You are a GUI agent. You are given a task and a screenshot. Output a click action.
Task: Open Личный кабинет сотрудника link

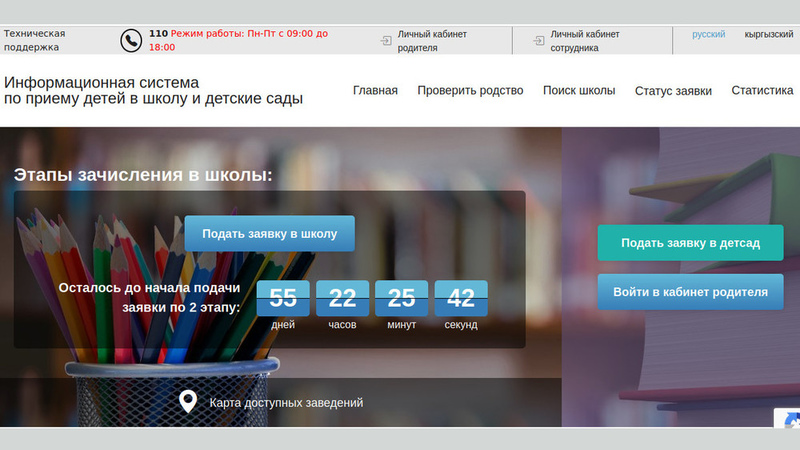(586, 40)
